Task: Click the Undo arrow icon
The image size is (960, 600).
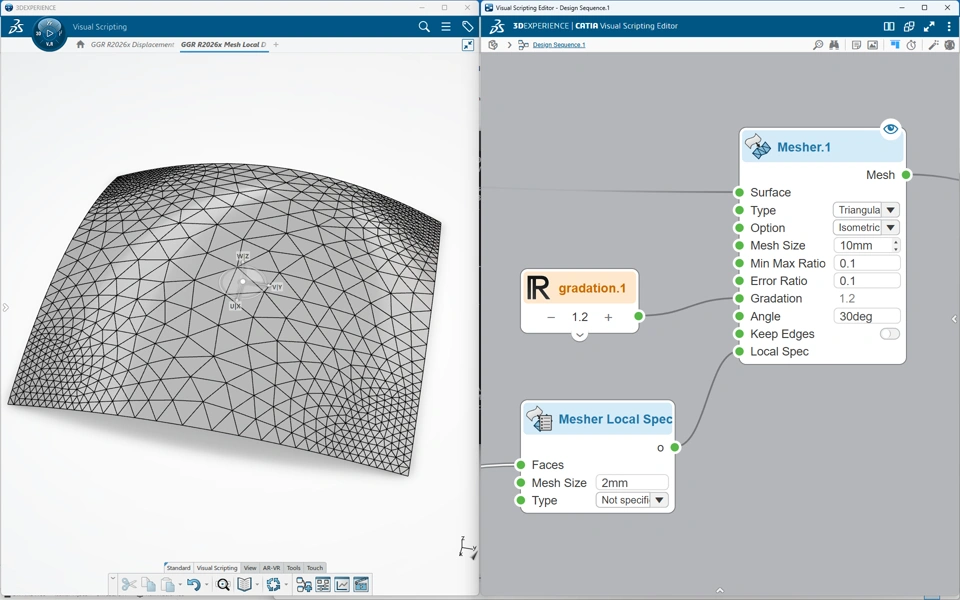Action: point(193,584)
